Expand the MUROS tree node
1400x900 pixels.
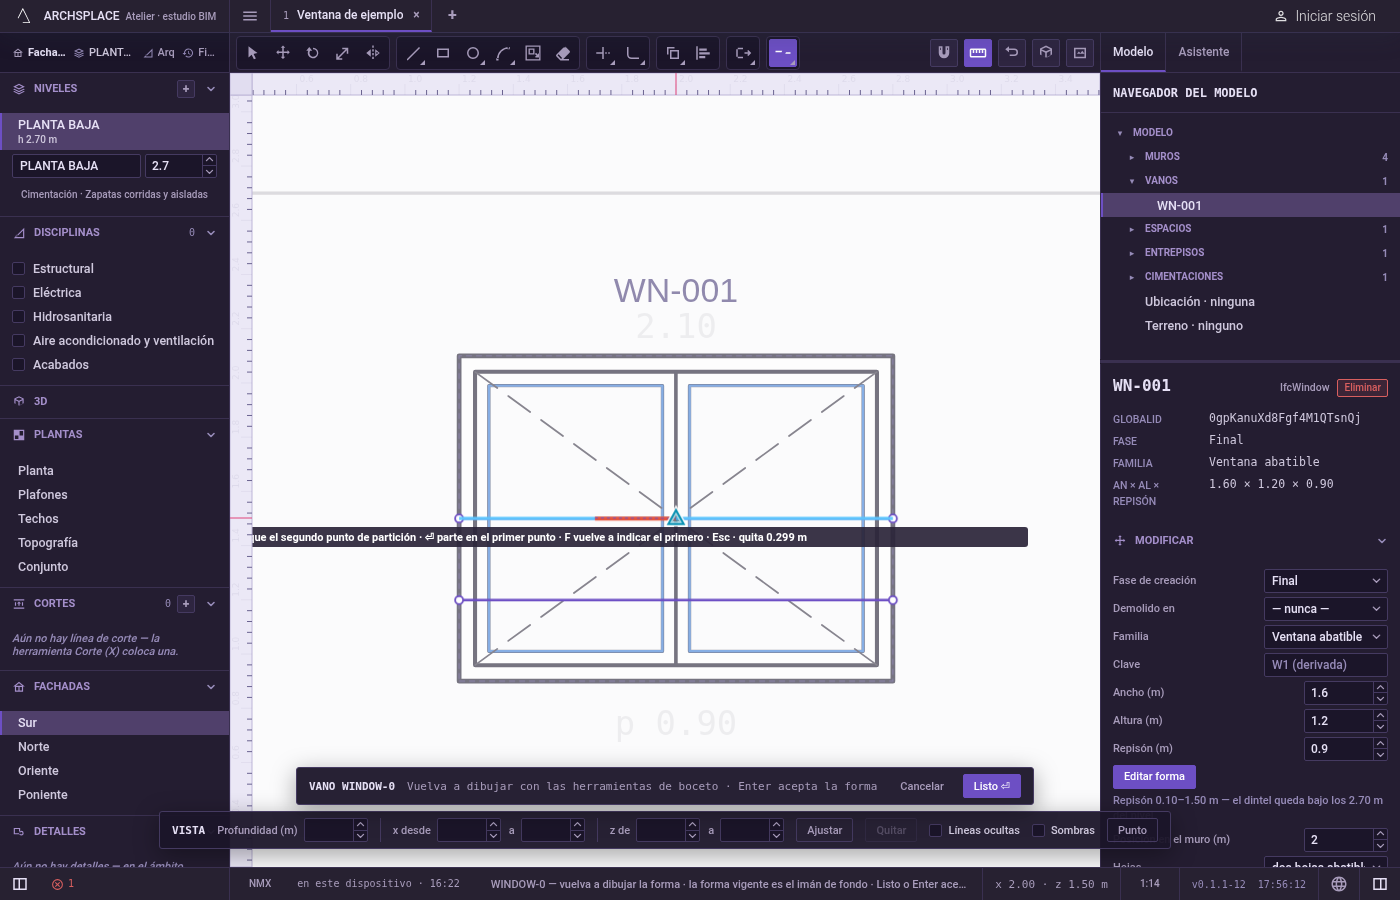1132,157
